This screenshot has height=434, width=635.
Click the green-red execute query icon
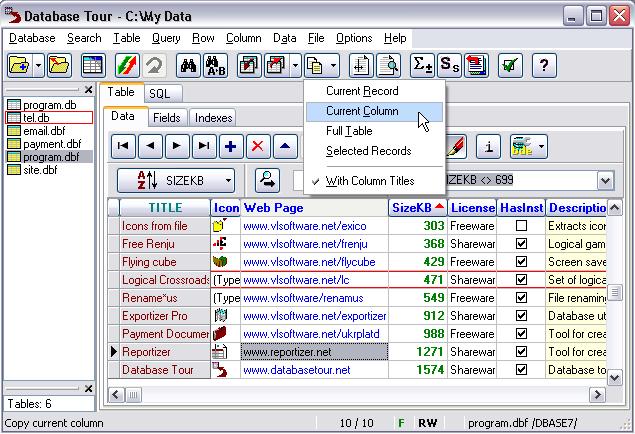pos(127,65)
